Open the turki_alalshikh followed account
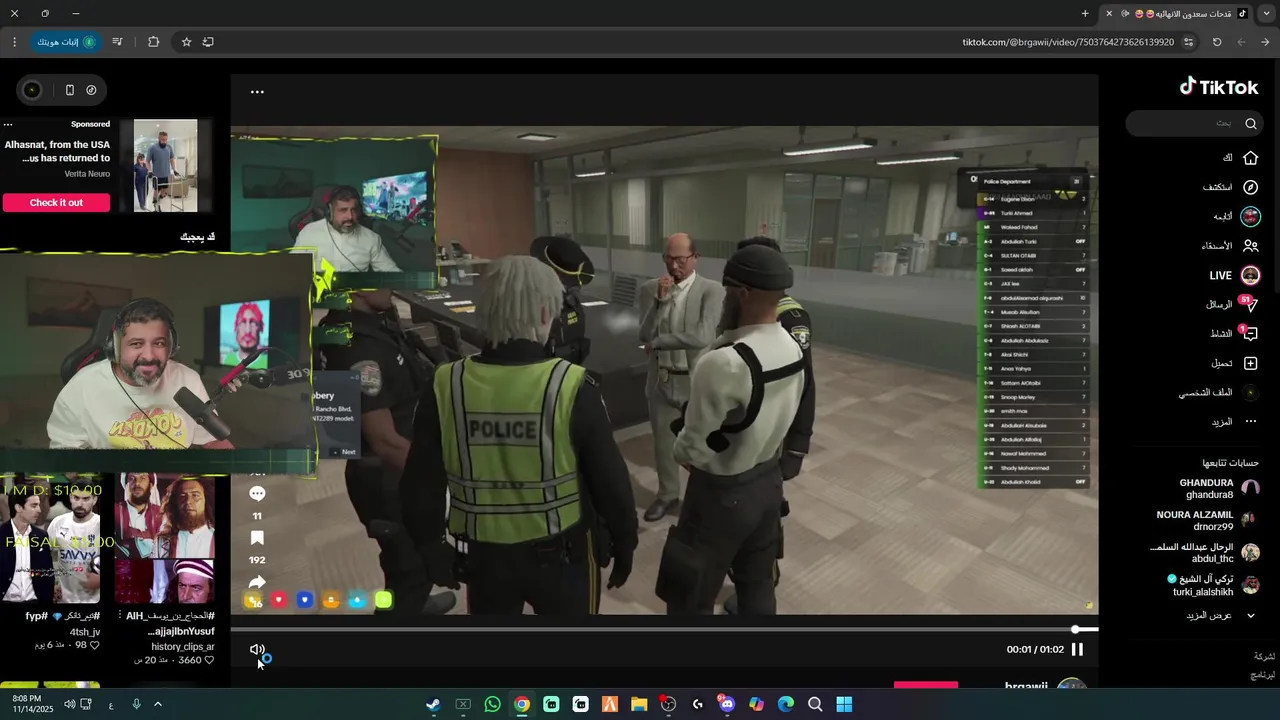1280x720 pixels. (1214, 585)
